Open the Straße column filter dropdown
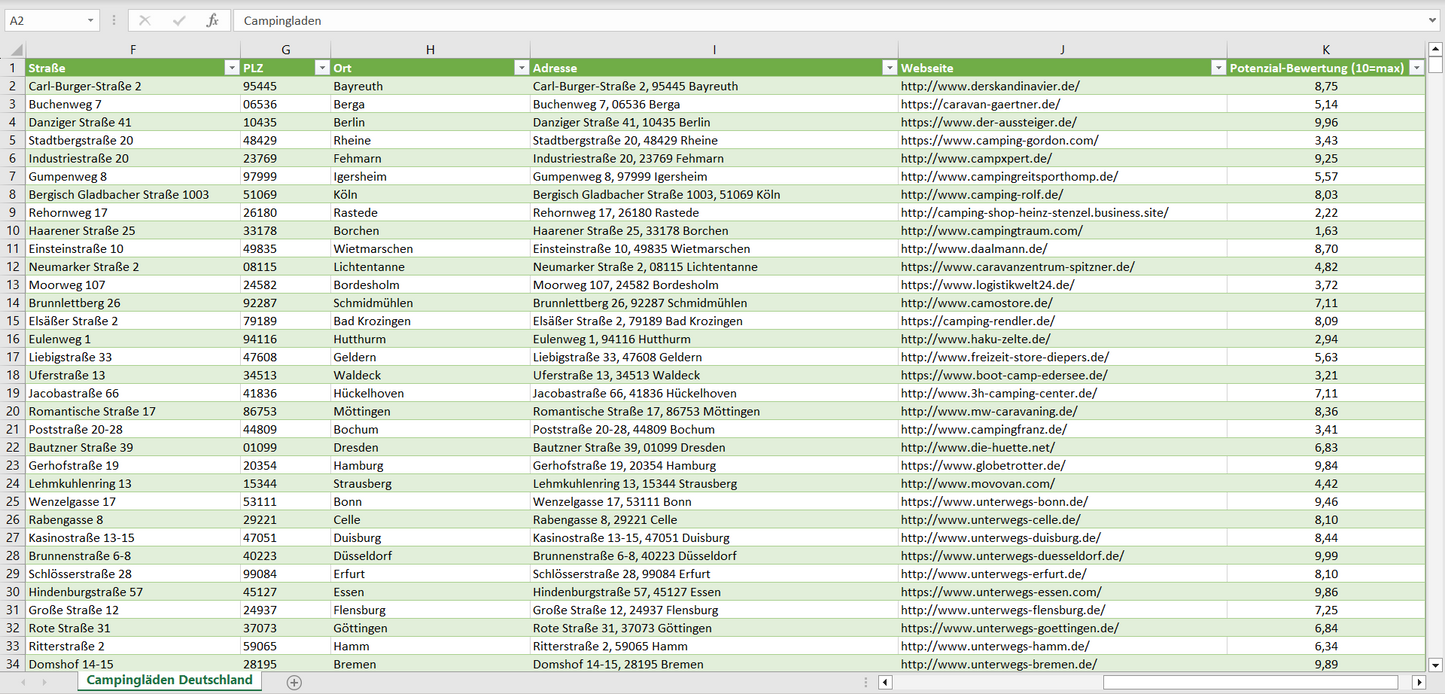 coord(231,68)
